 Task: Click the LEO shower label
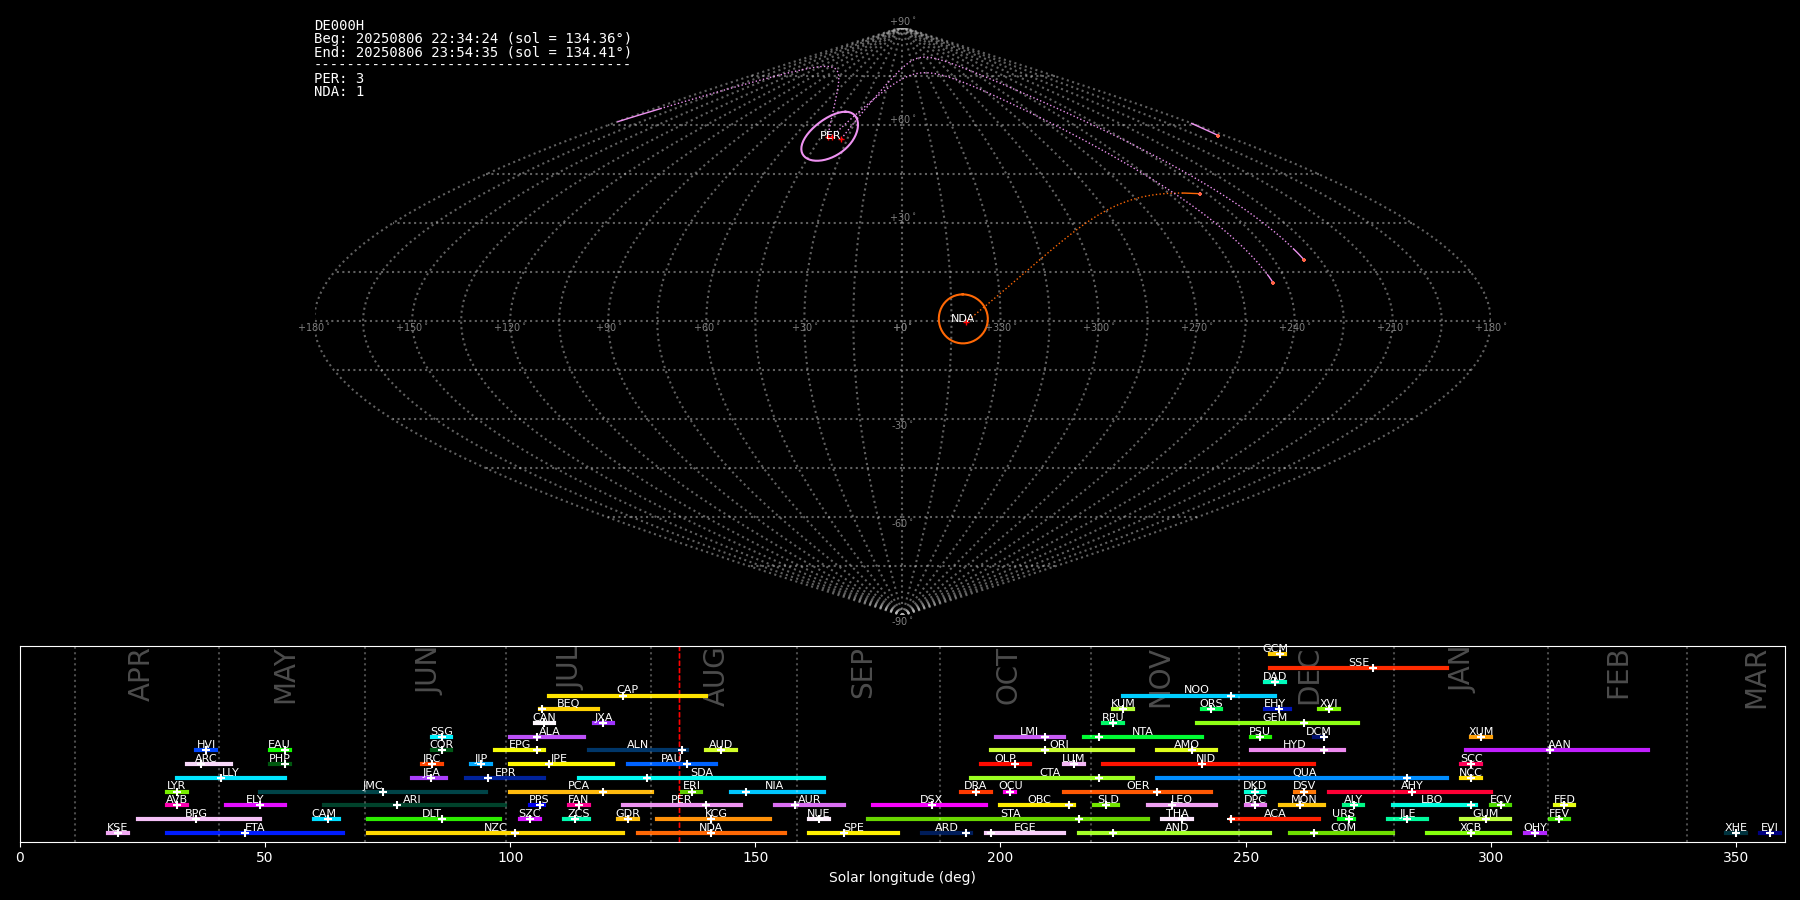click(1182, 800)
